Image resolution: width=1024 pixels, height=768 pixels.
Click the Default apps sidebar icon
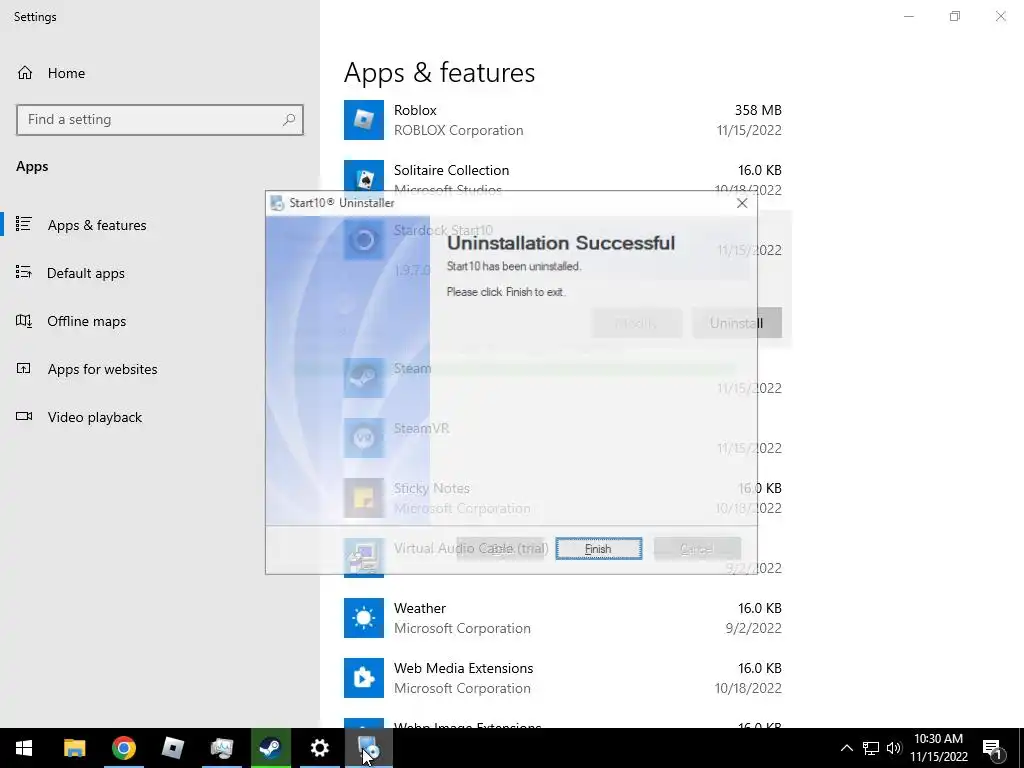[24, 272]
